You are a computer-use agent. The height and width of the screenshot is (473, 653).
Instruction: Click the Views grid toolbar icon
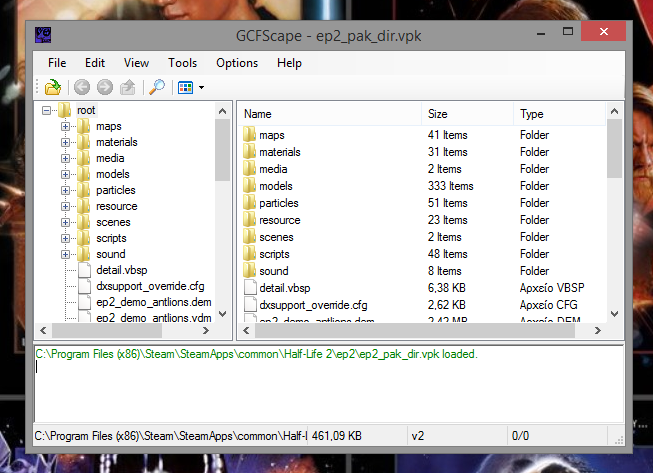[x=185, y=87]
